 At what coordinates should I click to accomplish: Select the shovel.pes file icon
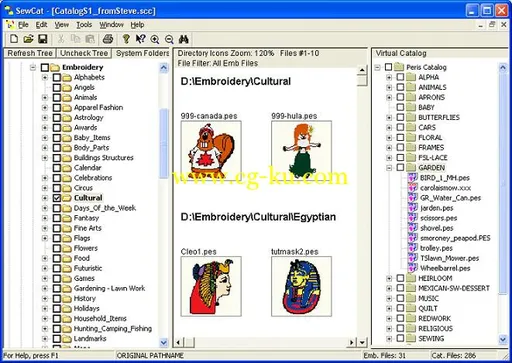(413, 228)
